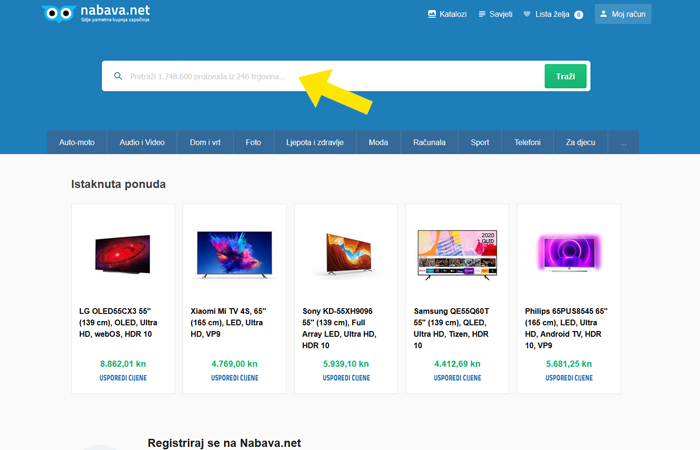Click the price 5.939,10 kn

(x=346, y=364)
